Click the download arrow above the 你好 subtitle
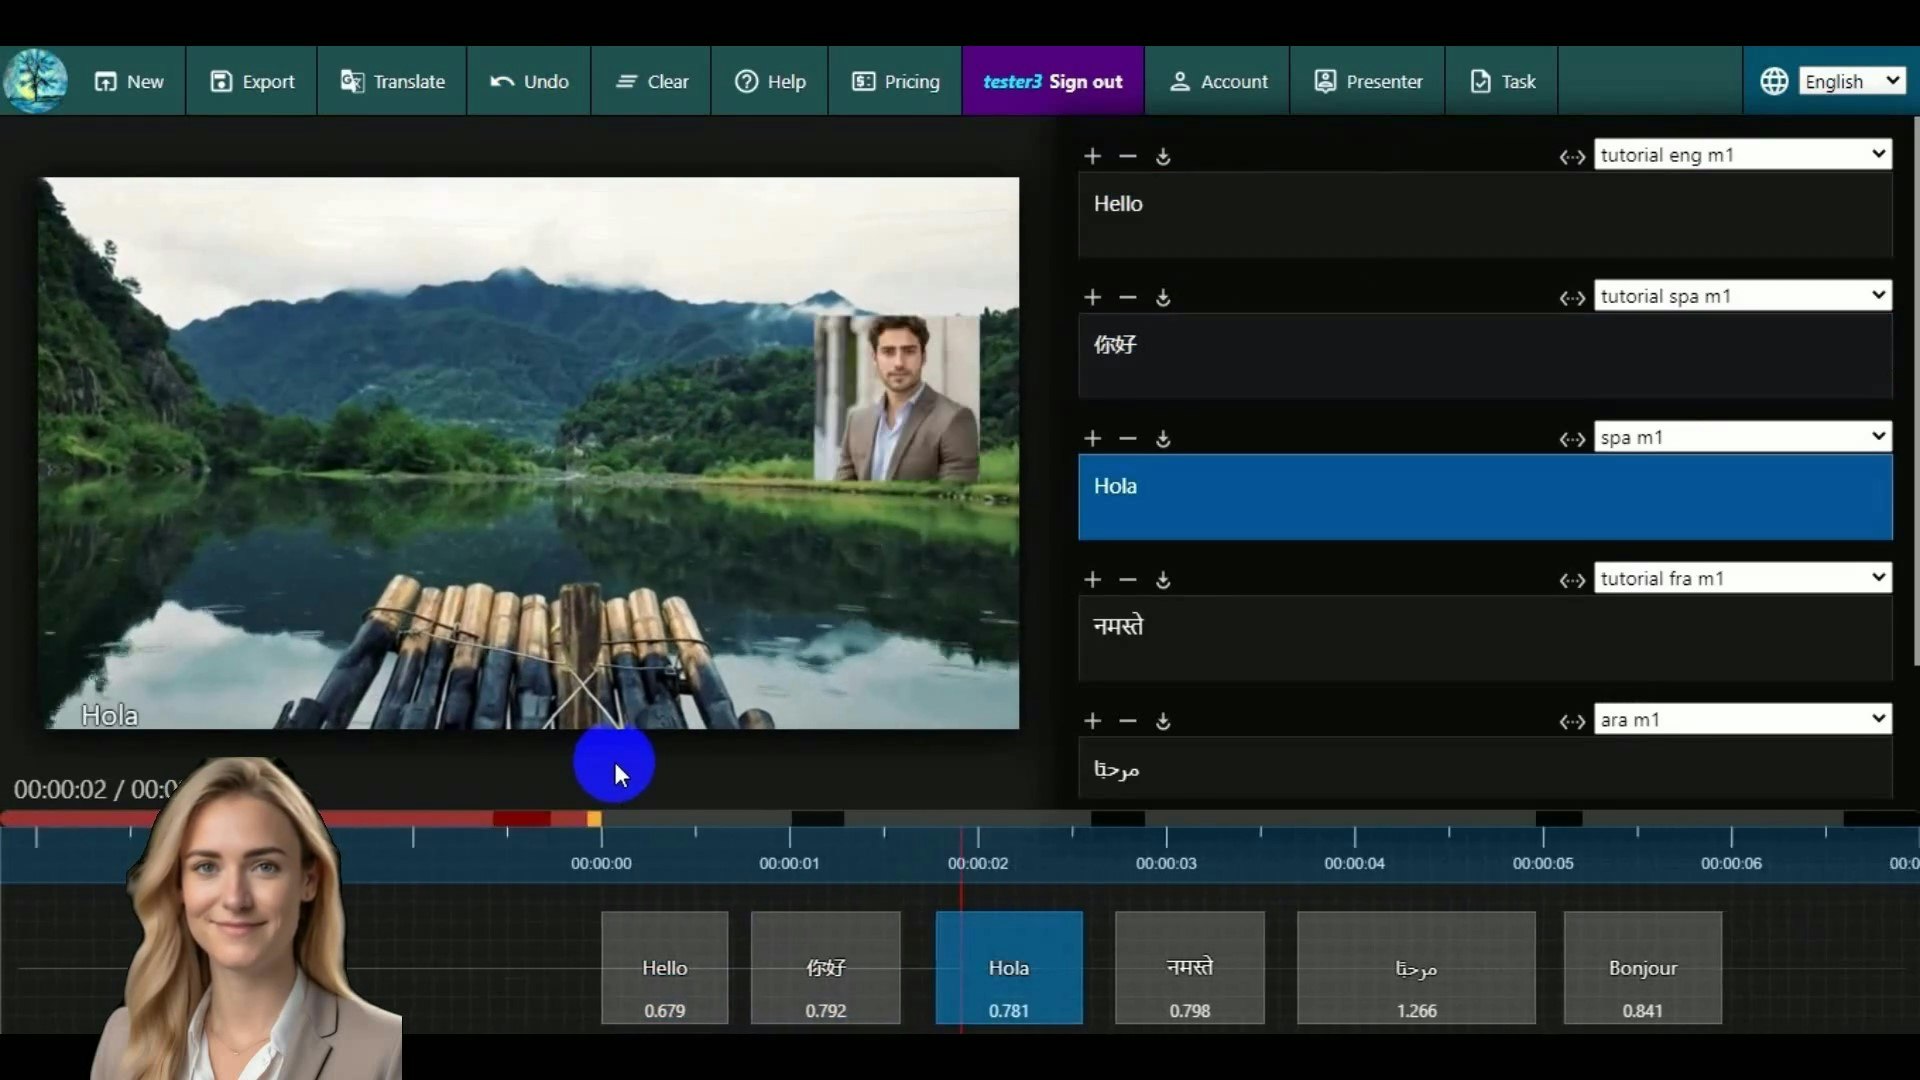Image resolution: width=1920 pixels, height=1080 pixels. click(1163, 298)
